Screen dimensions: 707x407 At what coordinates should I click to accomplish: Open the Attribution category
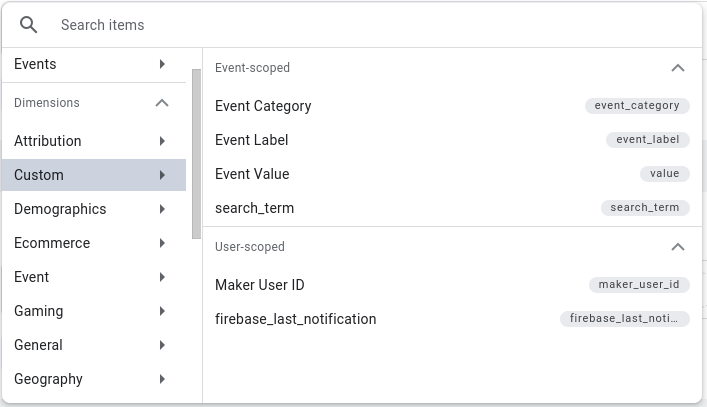coord(94,141)
